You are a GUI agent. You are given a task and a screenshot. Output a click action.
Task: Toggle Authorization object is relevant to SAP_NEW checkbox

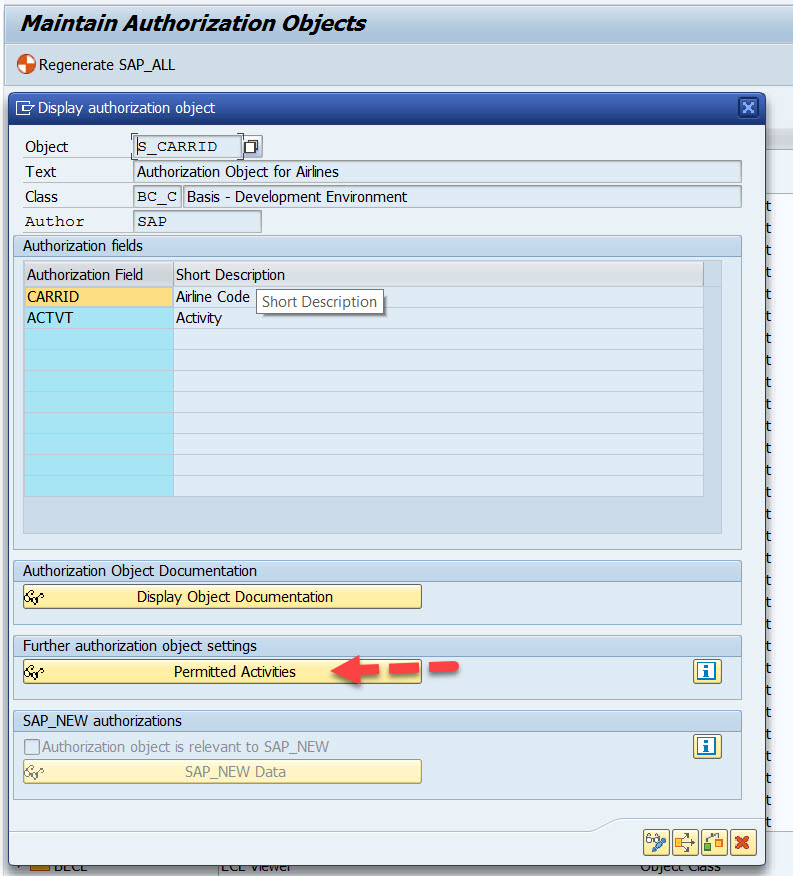click(x=32, y=747)
